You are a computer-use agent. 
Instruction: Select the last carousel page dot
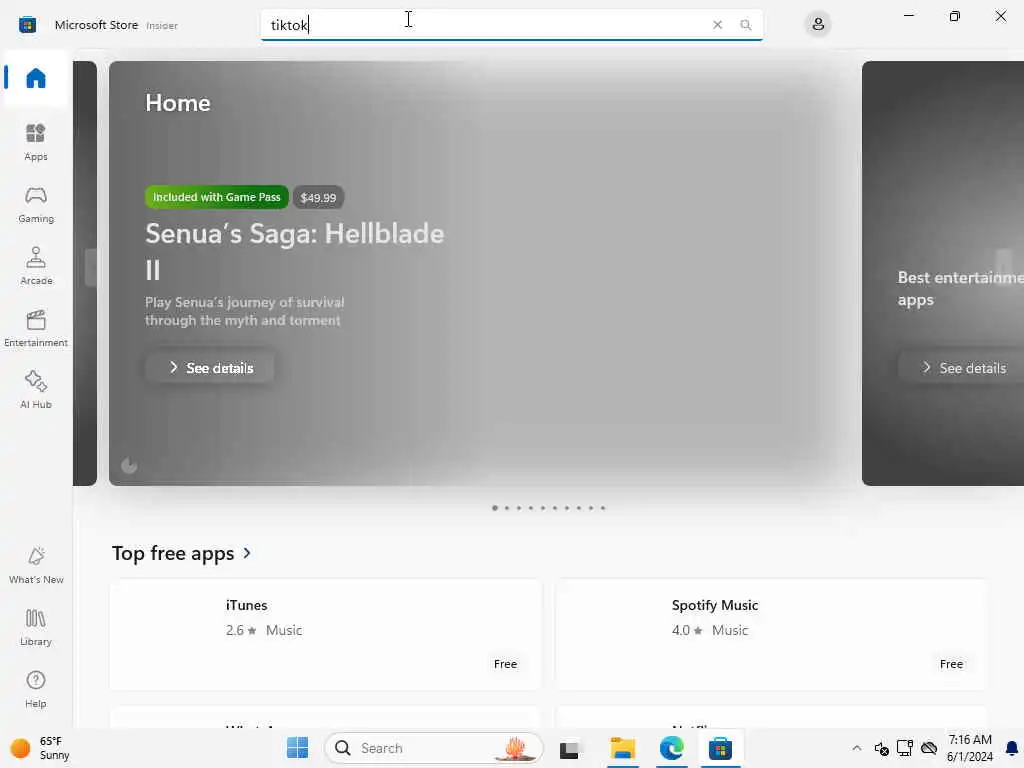coord(603,507)
